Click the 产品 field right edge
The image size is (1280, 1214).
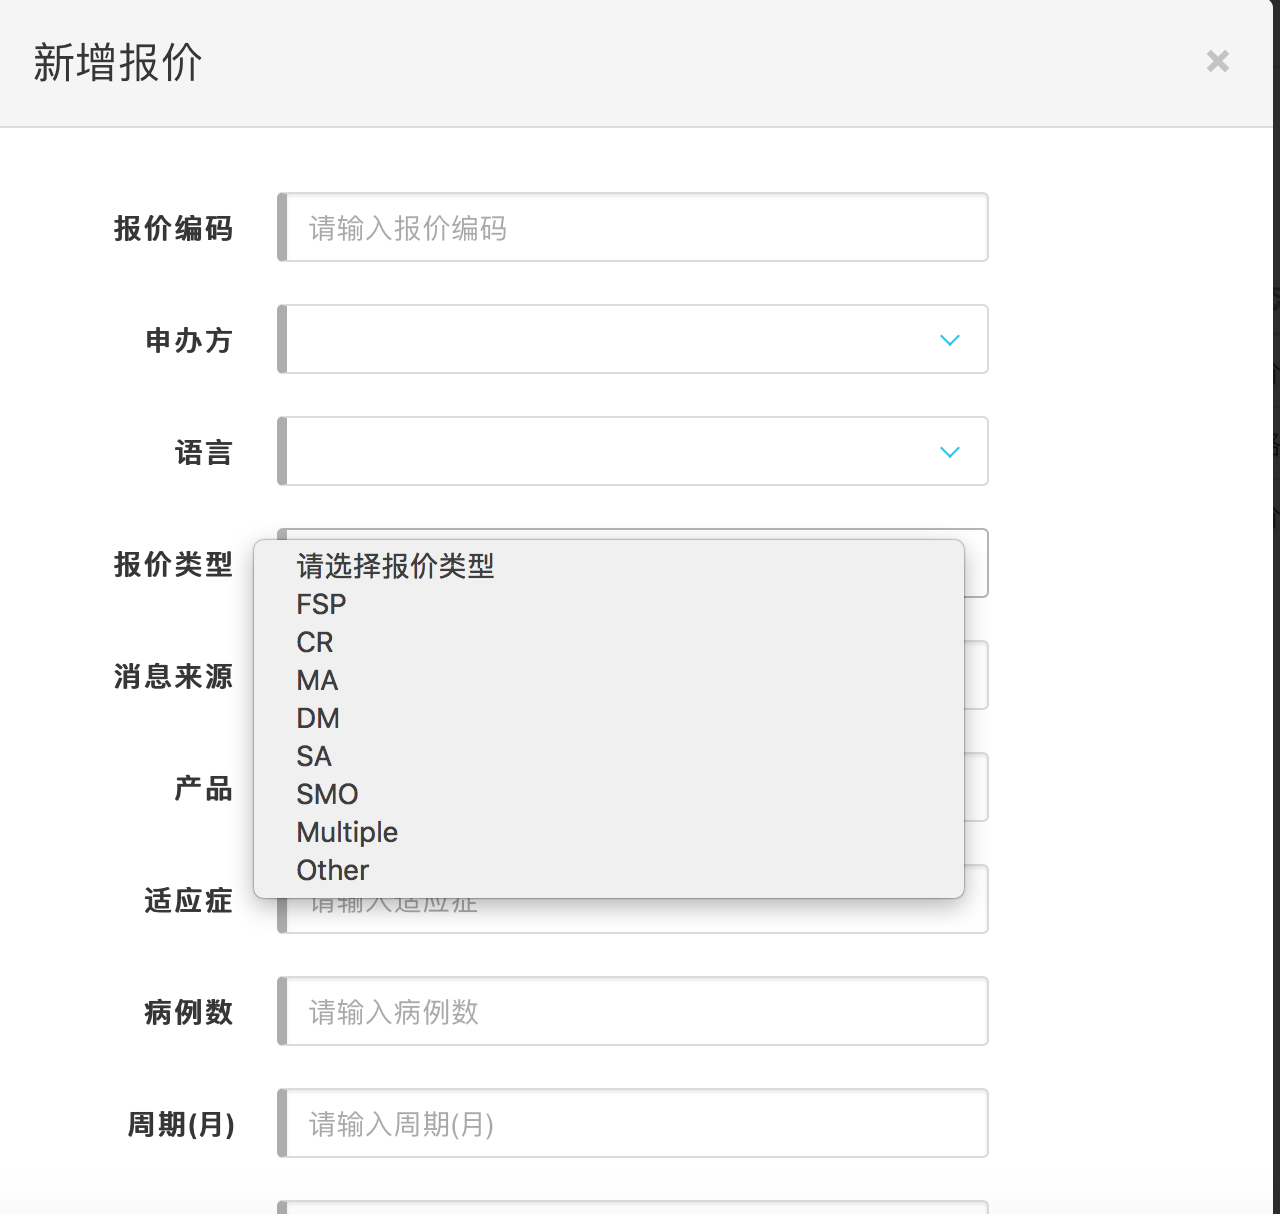pyautogui.click(x=976, y=788)
